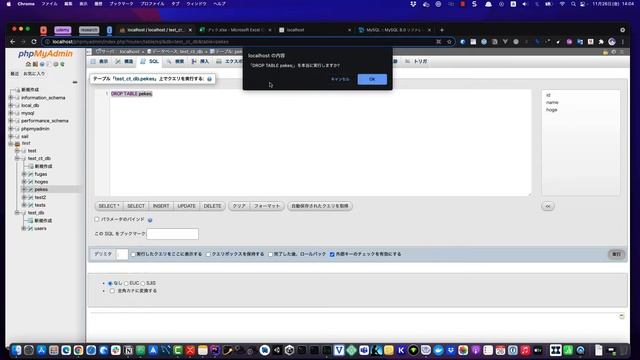Click Spotlight search icon in menu bar

tap(573, 4)
